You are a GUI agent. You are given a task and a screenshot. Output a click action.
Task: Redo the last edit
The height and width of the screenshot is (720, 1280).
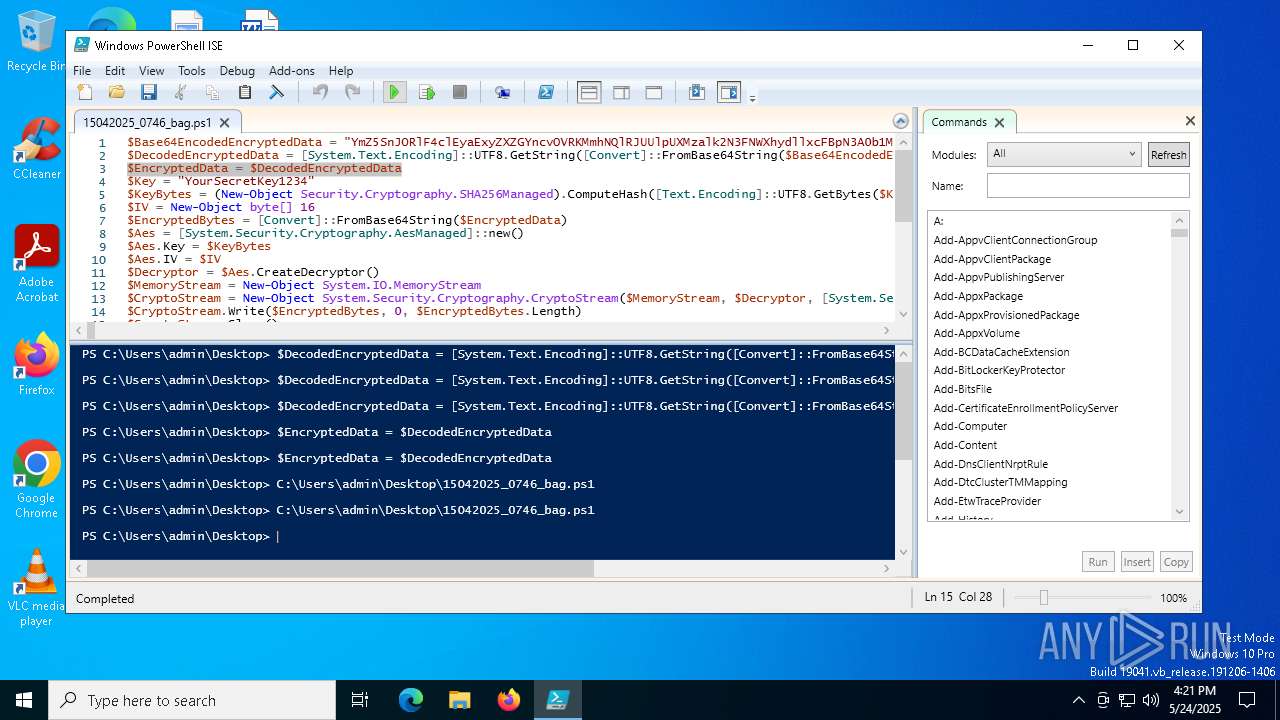click(352, 92)
